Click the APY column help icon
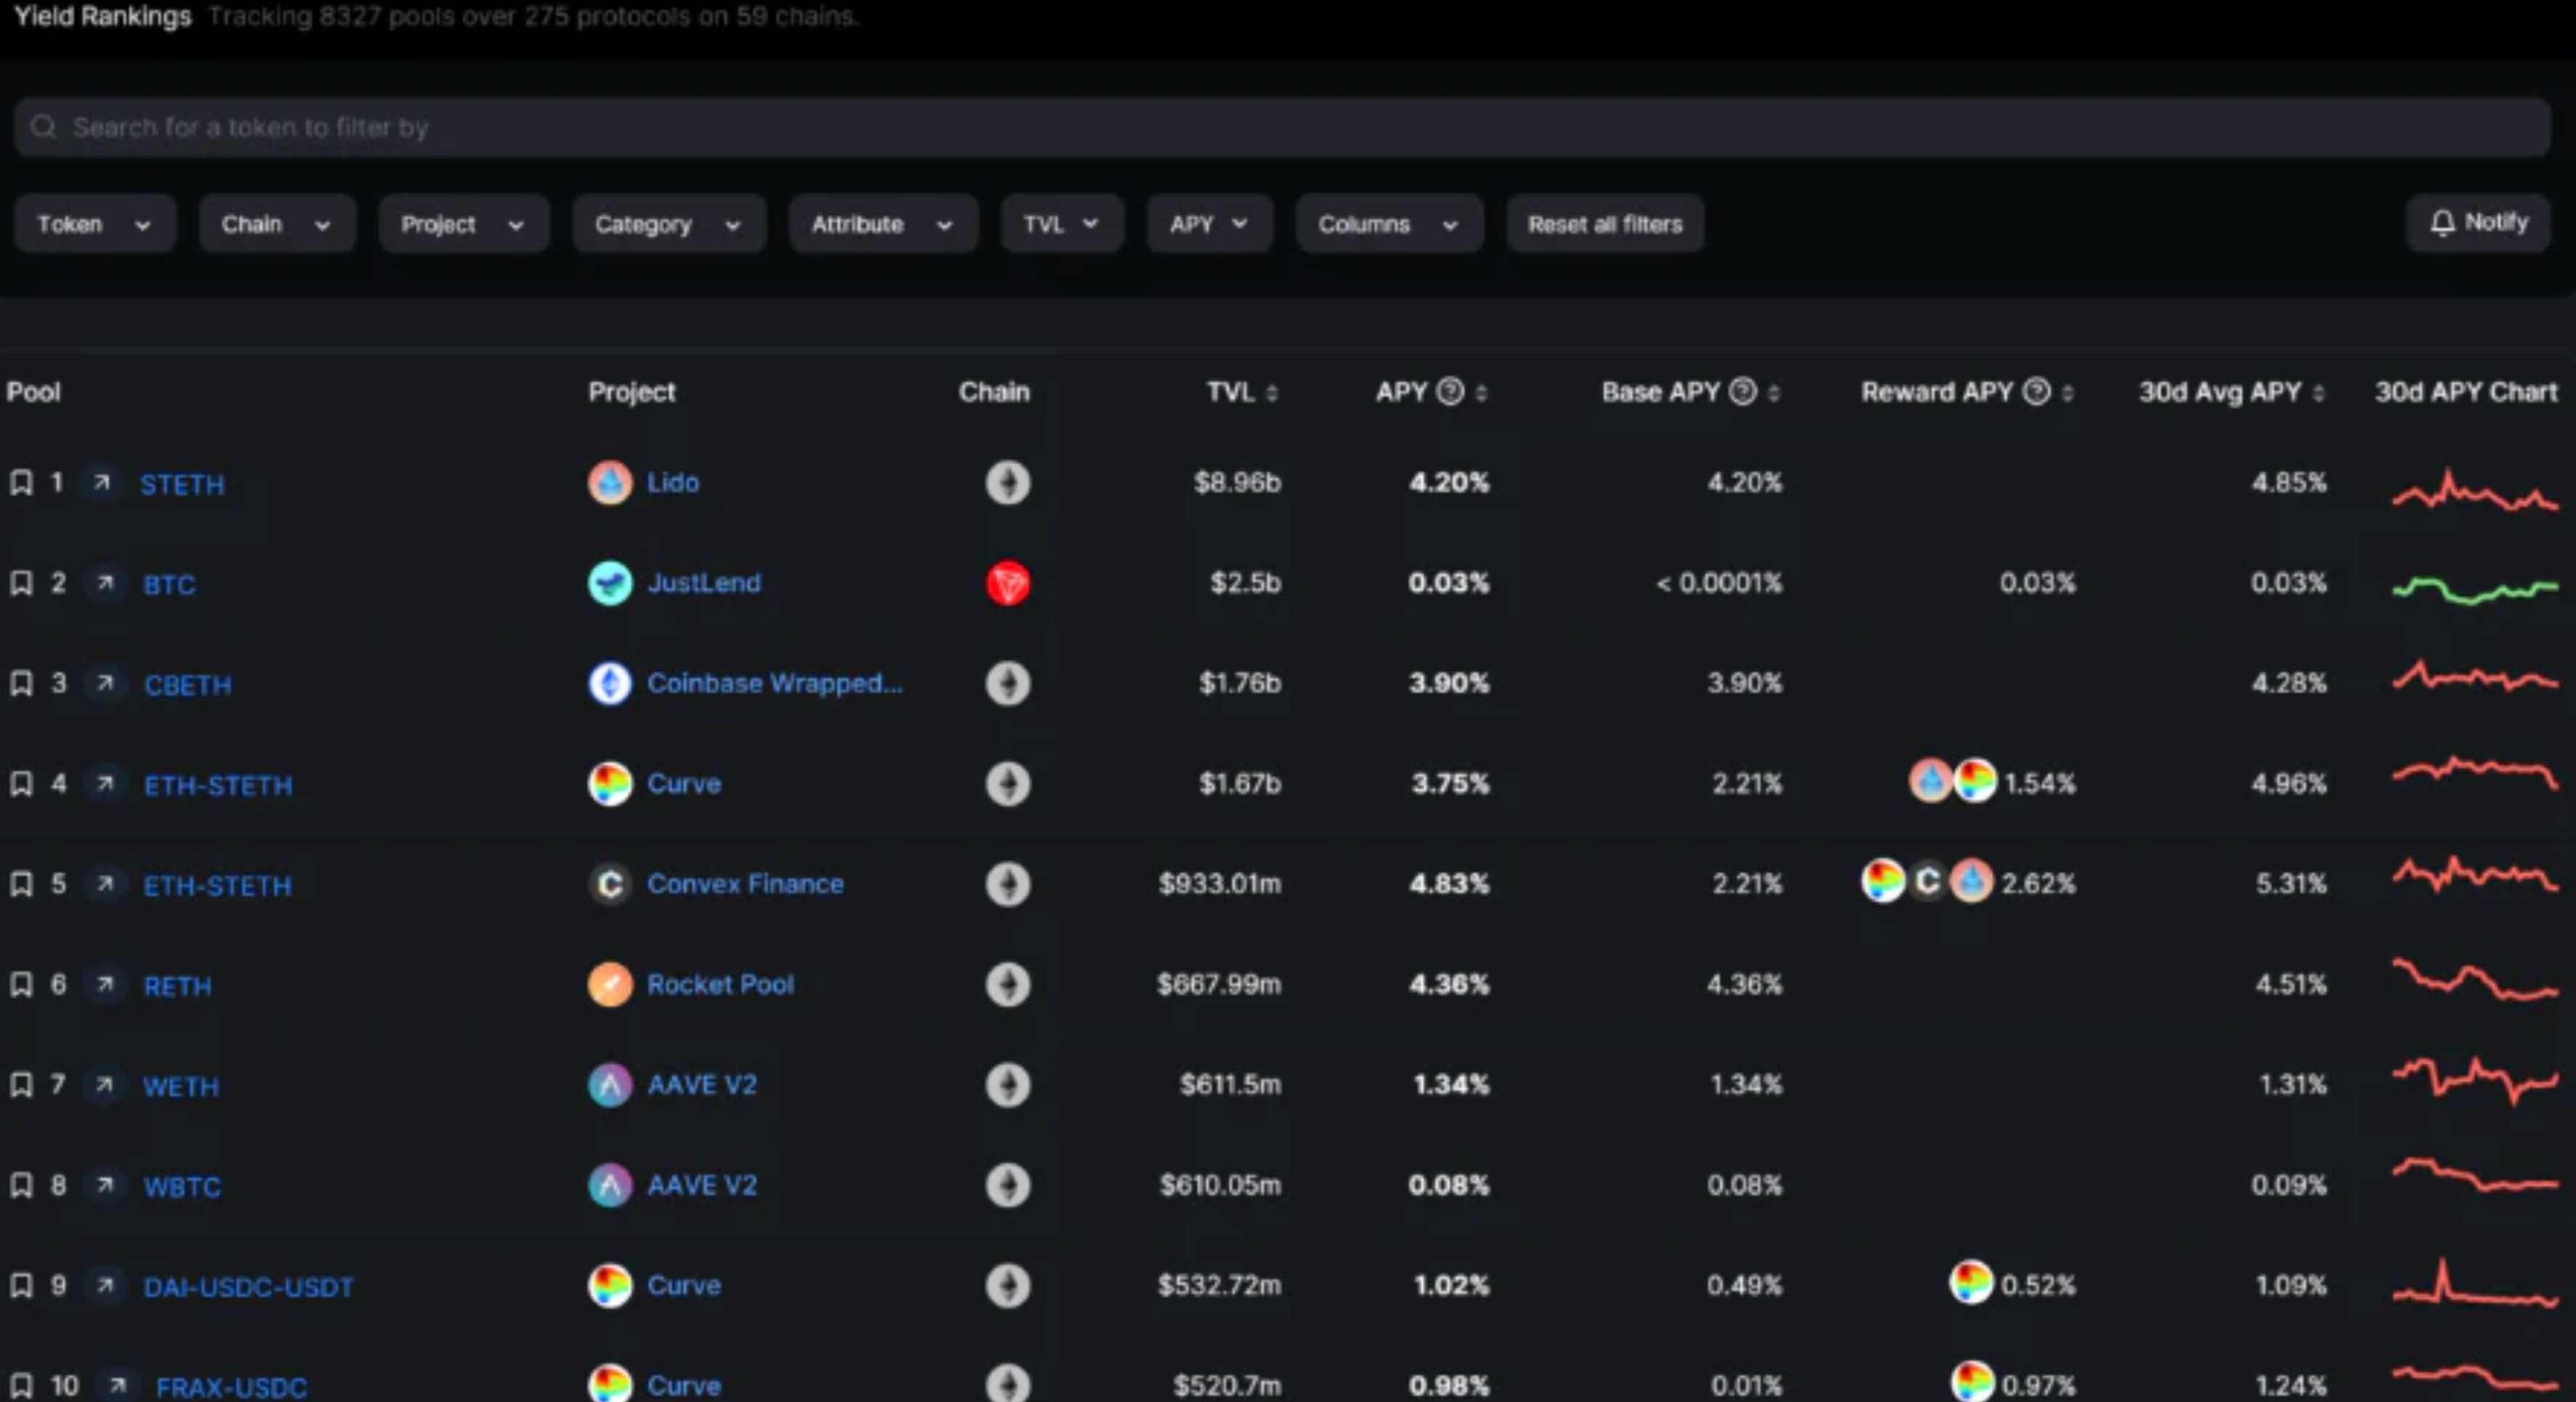Screen dimensions: 2576x1402 [1450, 392]
